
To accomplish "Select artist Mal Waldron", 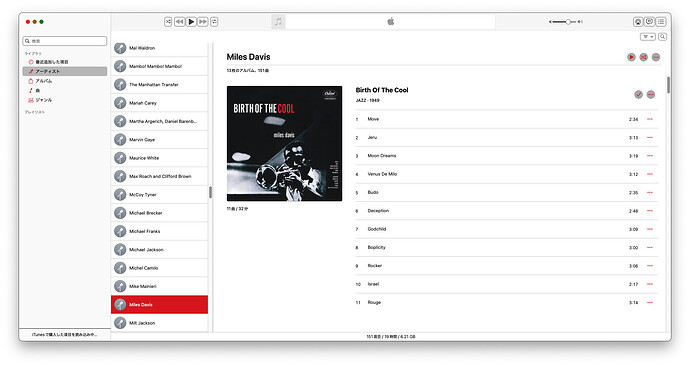I will coord(159,48).
